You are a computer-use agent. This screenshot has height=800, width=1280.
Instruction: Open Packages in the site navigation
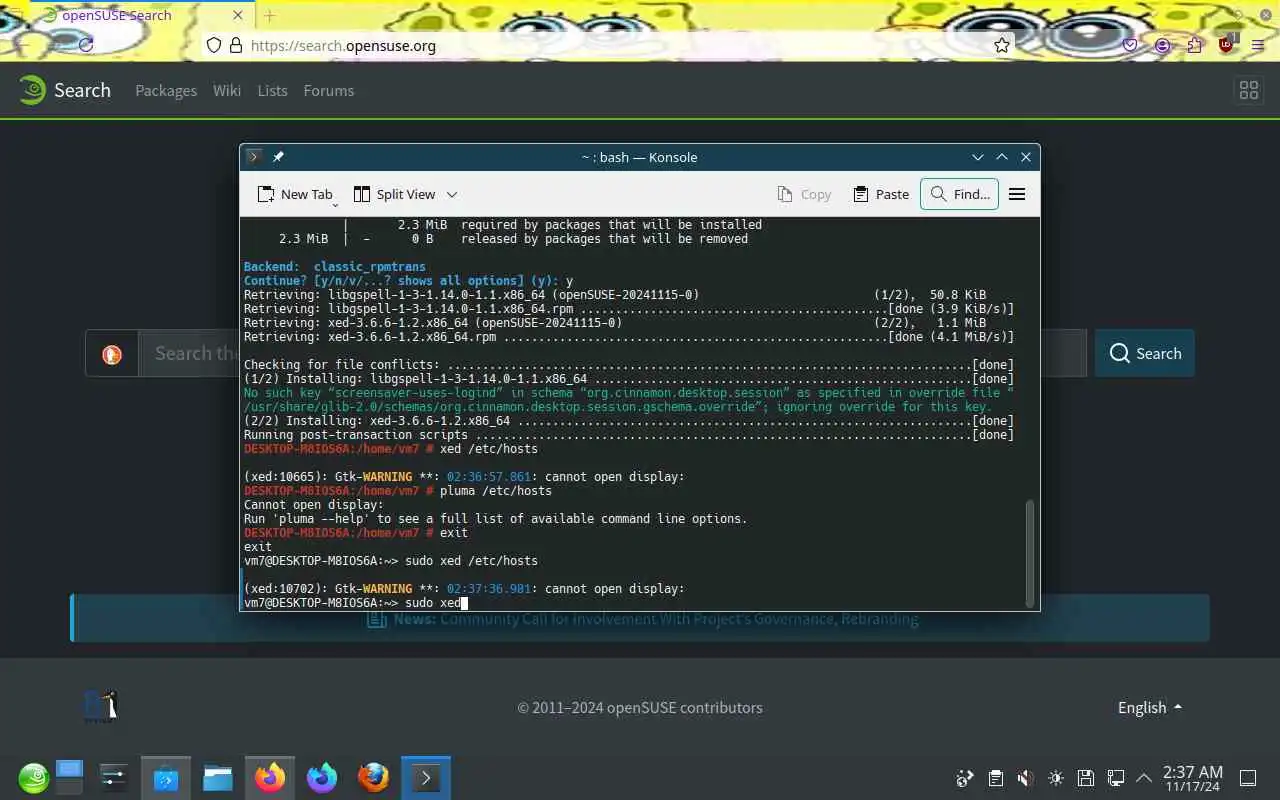click(166, 90)
